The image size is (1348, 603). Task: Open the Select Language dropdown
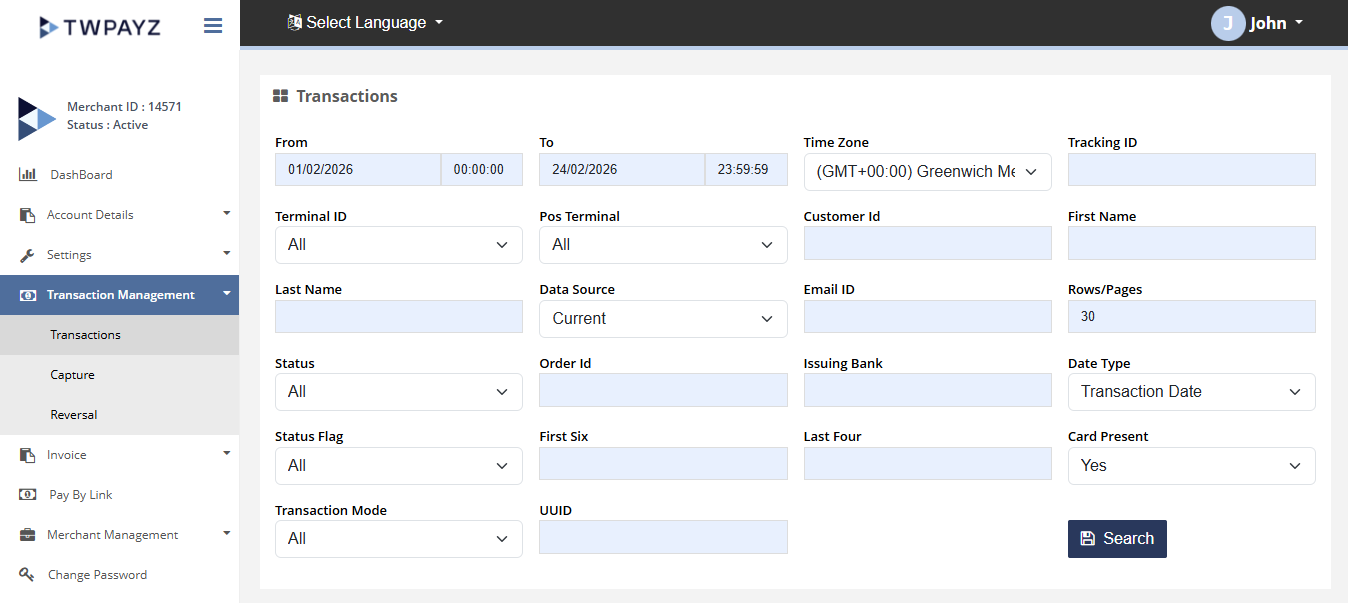pyautogui.click(x=365, y=22)
